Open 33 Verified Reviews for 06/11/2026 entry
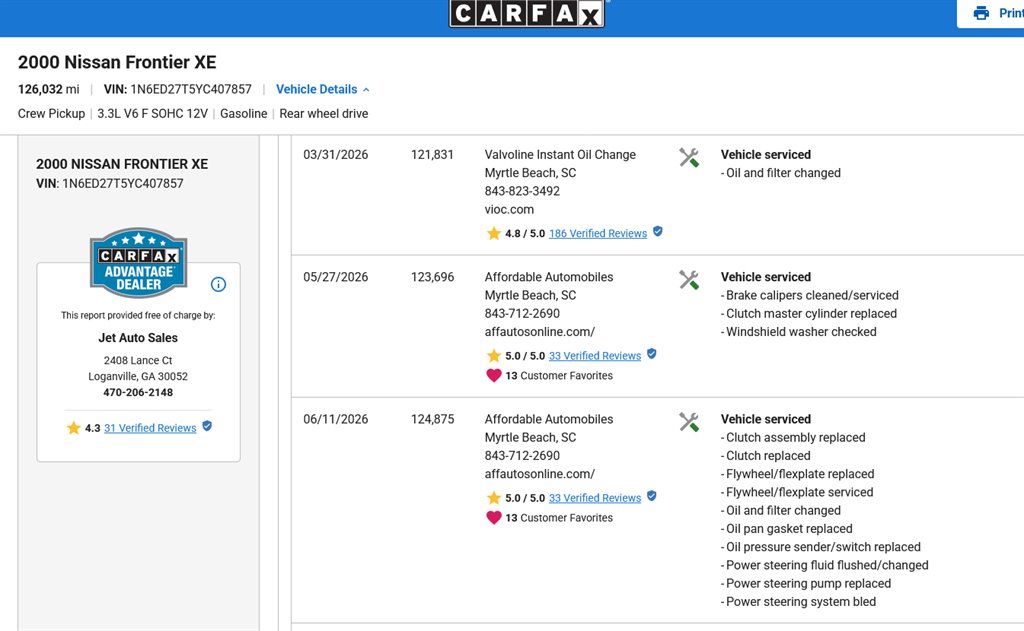This screenshot has width=1024, height=631. click(595, 498)
